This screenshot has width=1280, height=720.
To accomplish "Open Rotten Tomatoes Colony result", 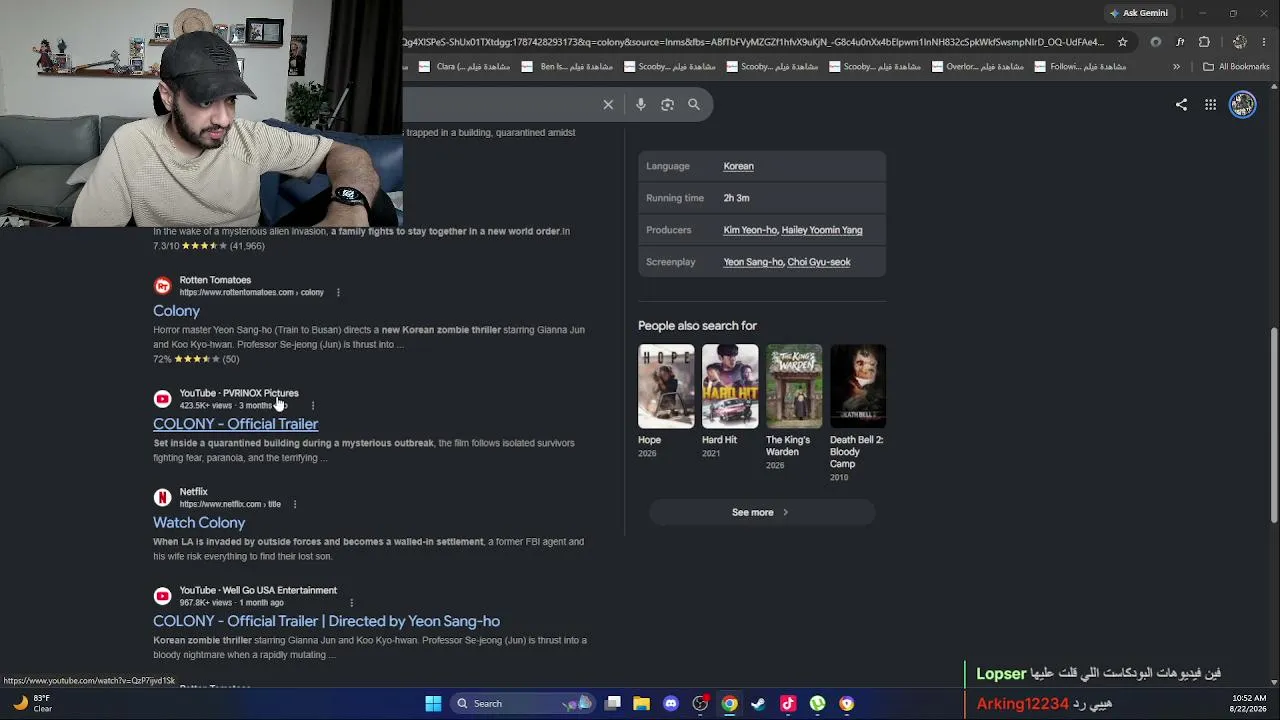I will click(x=176, y=311).
